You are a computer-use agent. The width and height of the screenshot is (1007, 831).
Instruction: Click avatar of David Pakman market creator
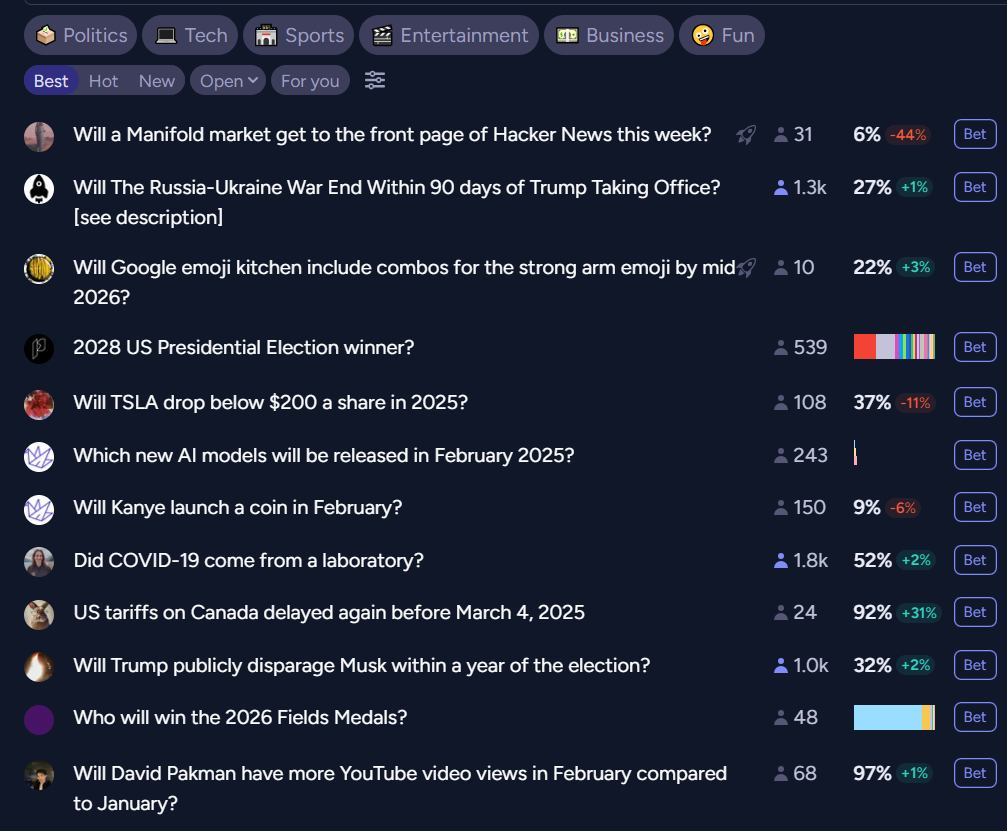tap(39, 776)
